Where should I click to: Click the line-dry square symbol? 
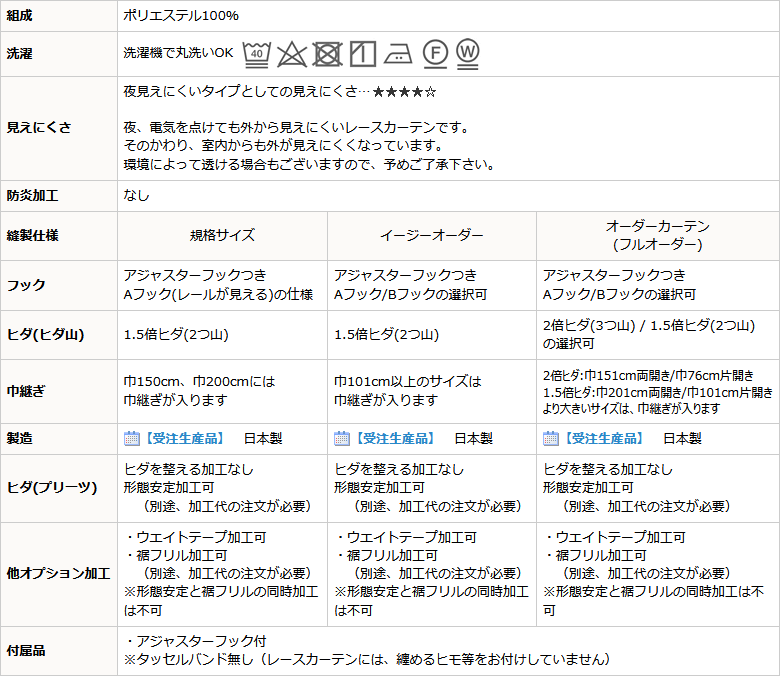tap(363, 54)
